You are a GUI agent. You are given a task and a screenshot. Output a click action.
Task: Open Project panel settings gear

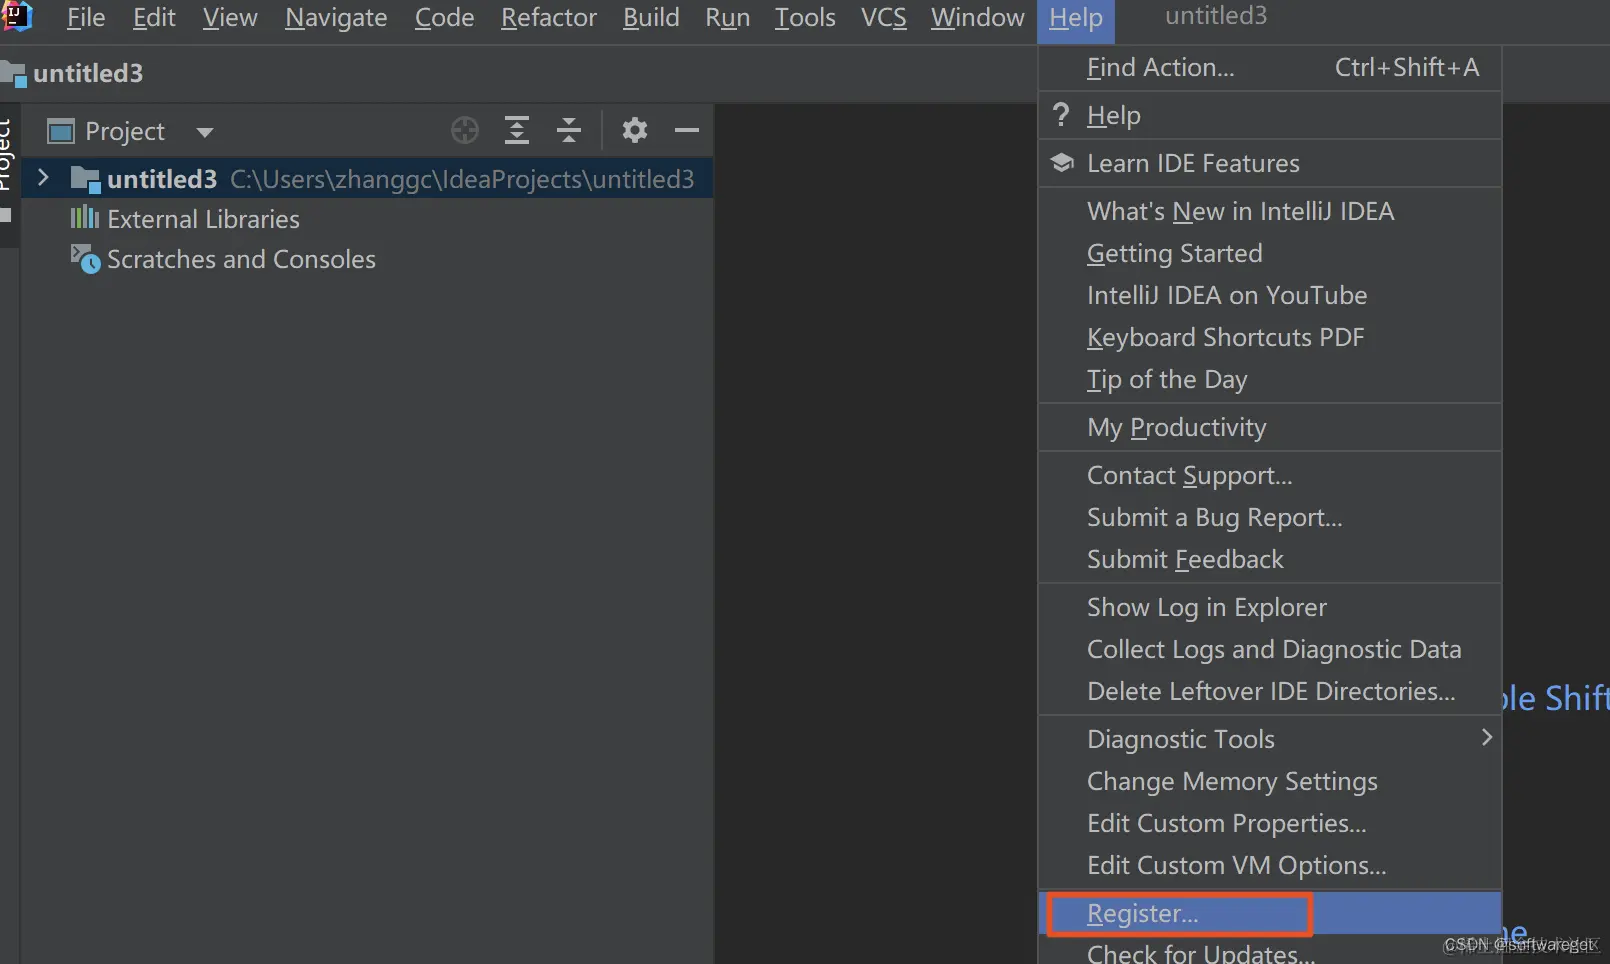[635, 130]
